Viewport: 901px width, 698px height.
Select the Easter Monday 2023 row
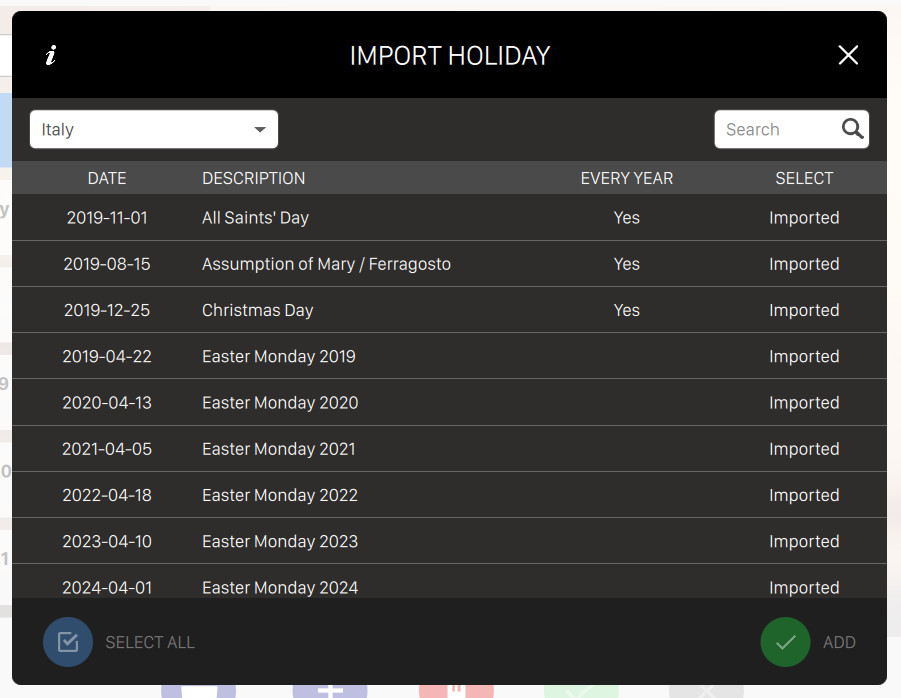click(x=280, y=541)
